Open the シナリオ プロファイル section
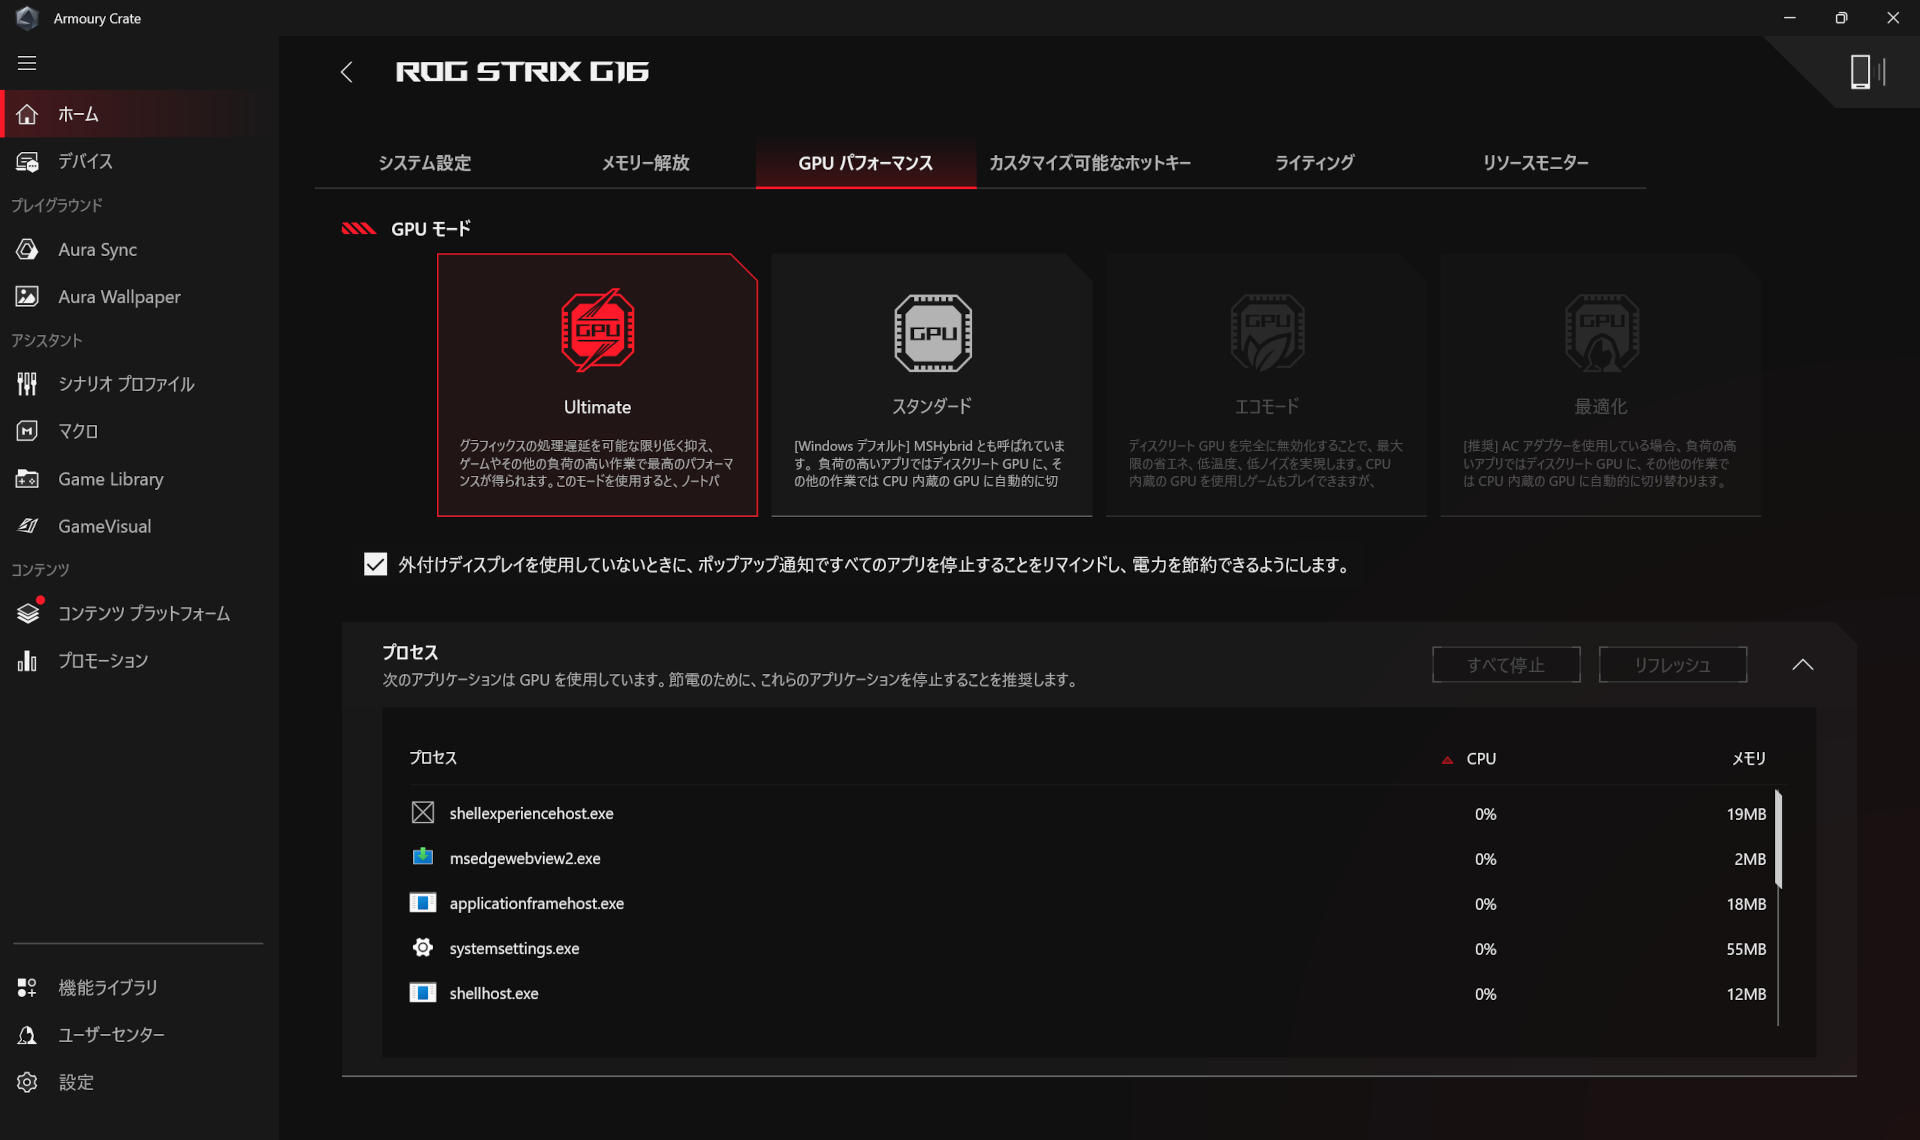The height and width of the screenshot is (1140, 1920). point(125,383)
